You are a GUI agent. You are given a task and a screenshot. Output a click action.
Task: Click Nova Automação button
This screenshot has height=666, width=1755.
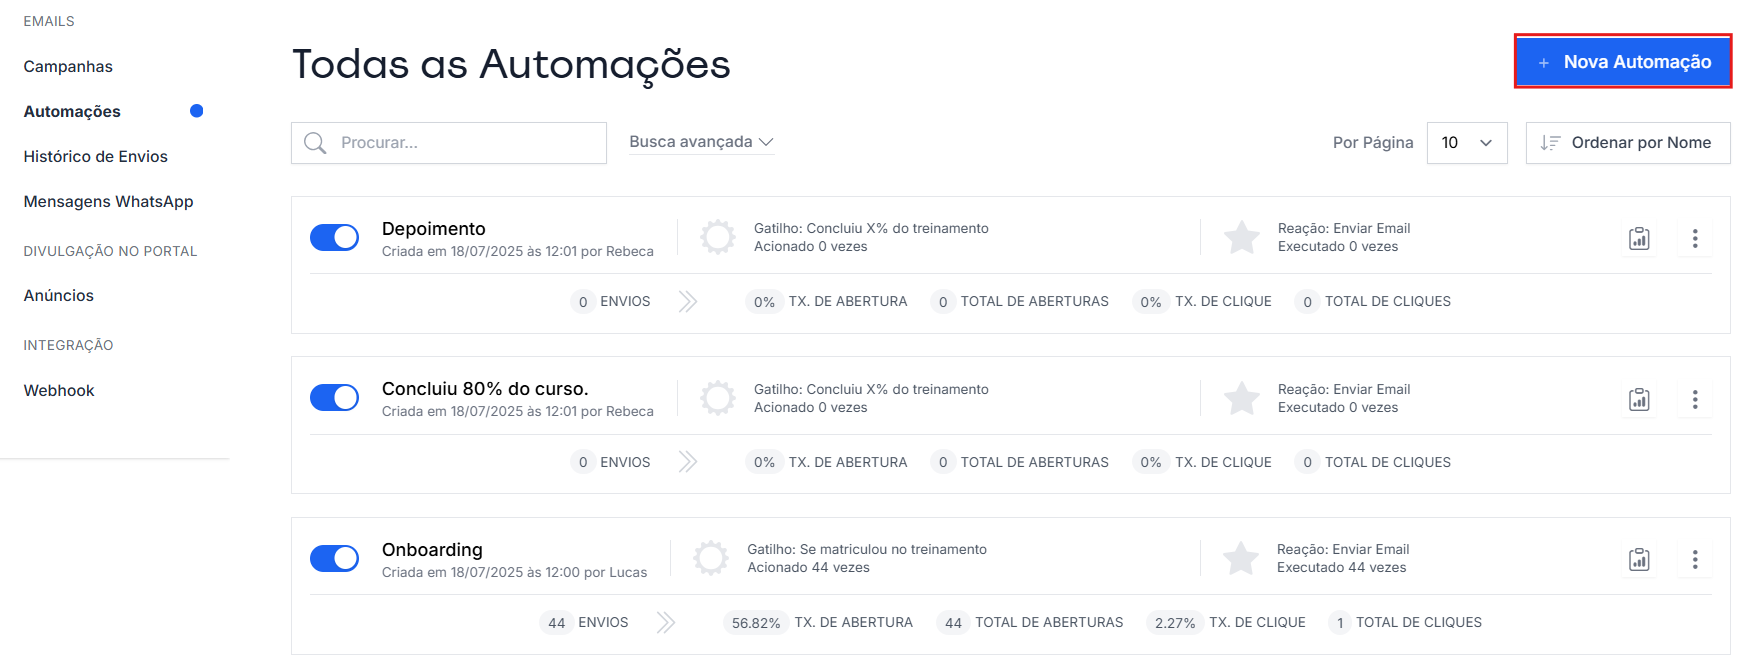(x=1622, y=62)
